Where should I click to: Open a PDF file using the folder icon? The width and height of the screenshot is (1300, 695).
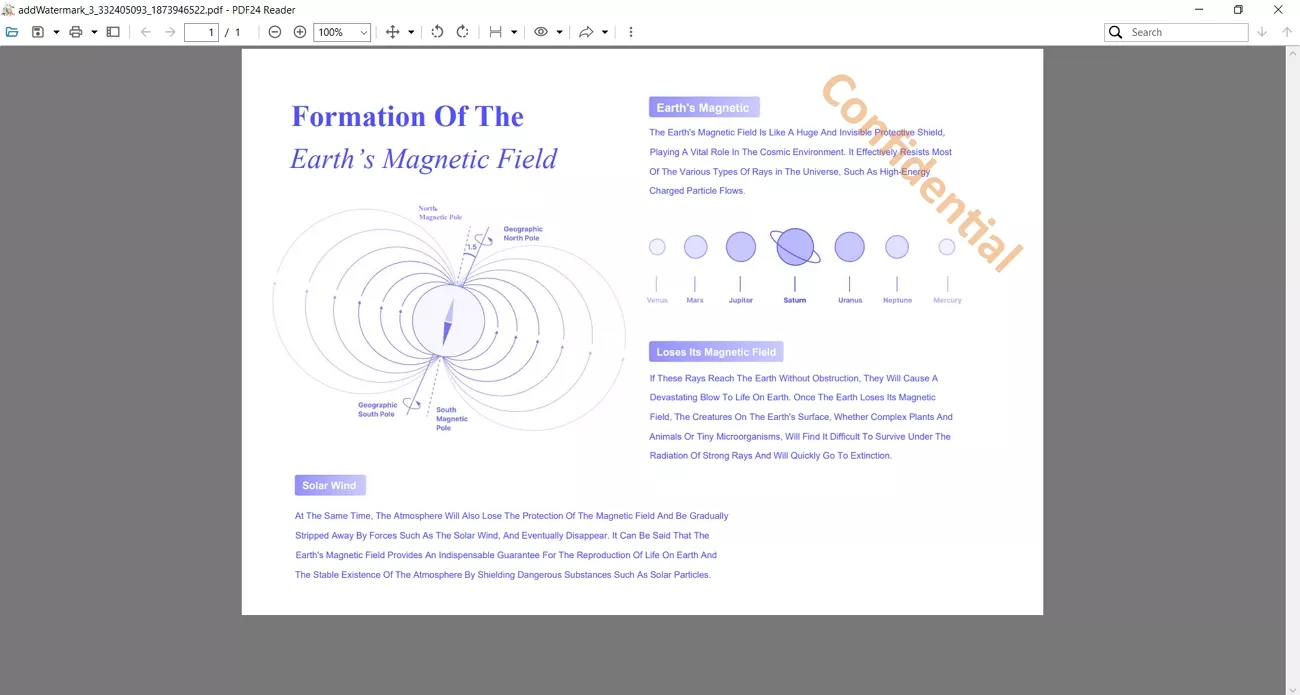click(x=13, y=31)
